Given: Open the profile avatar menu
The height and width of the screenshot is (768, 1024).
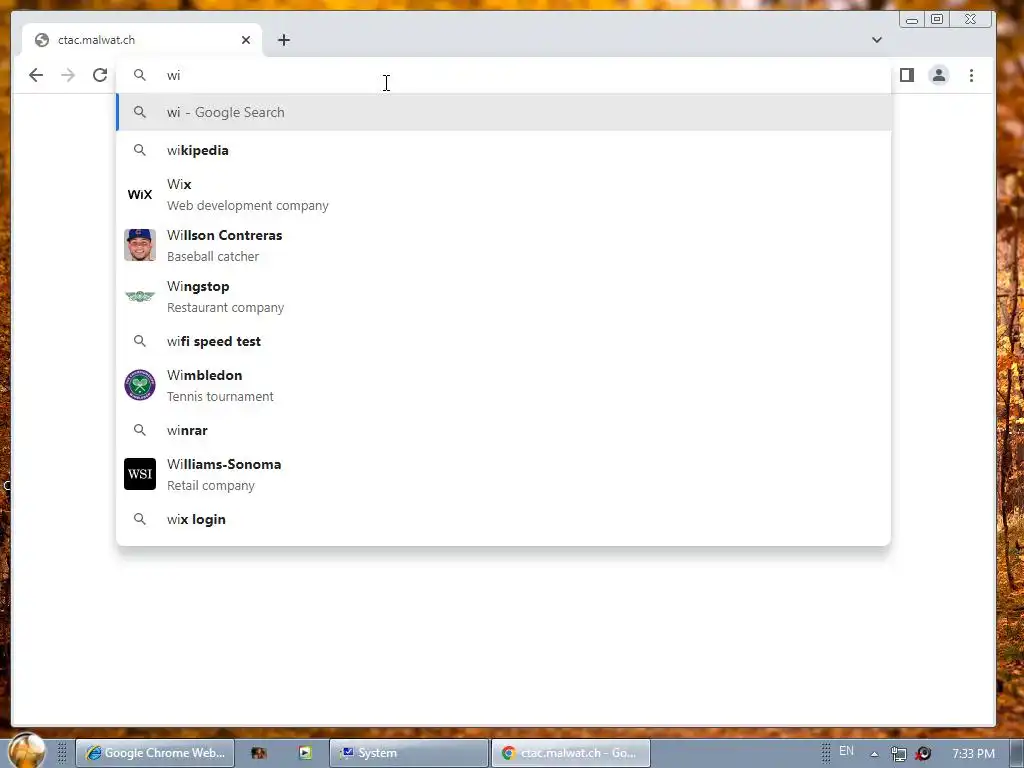Looking at the screenshot, I should coord(938,75).
